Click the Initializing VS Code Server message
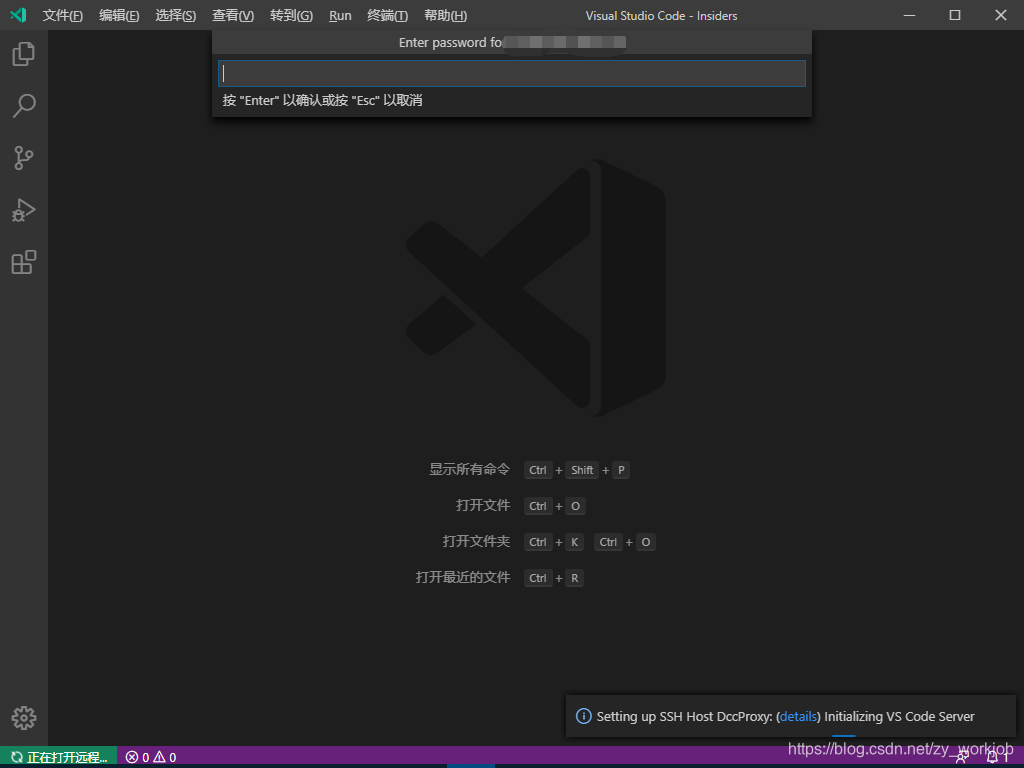This screenshot has width=1024, height=768. [x=899, y=716]
